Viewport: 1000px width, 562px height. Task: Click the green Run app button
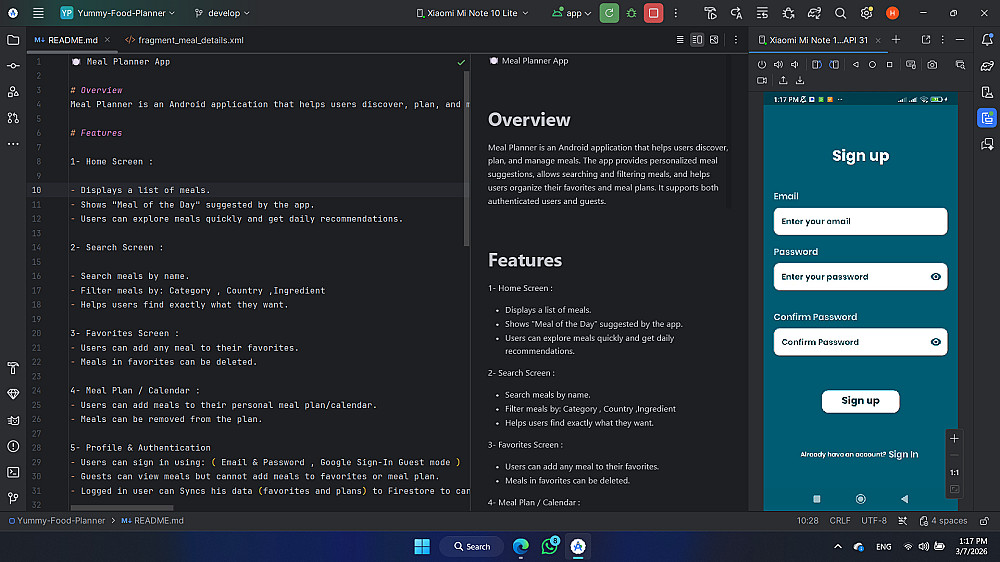(609, 13)
